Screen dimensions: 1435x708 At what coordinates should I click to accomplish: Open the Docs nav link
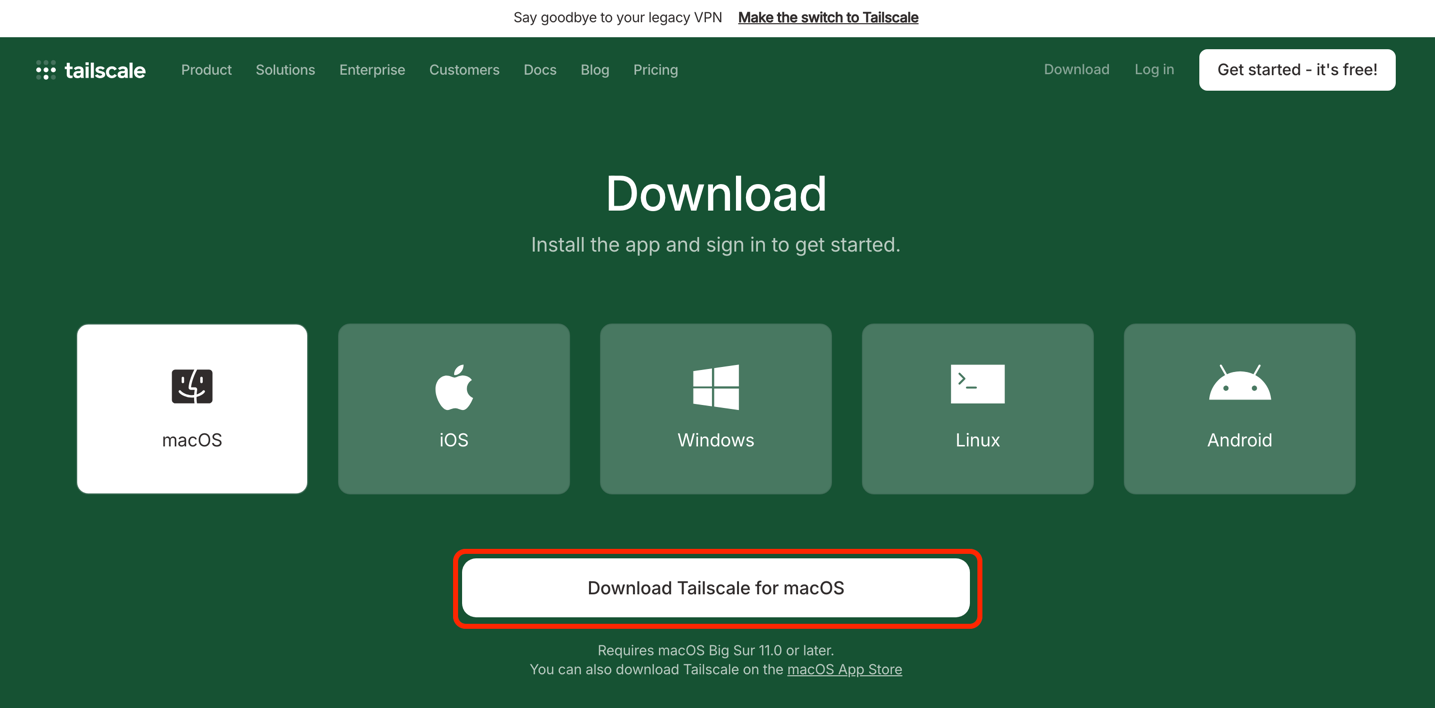pos(540,70)
